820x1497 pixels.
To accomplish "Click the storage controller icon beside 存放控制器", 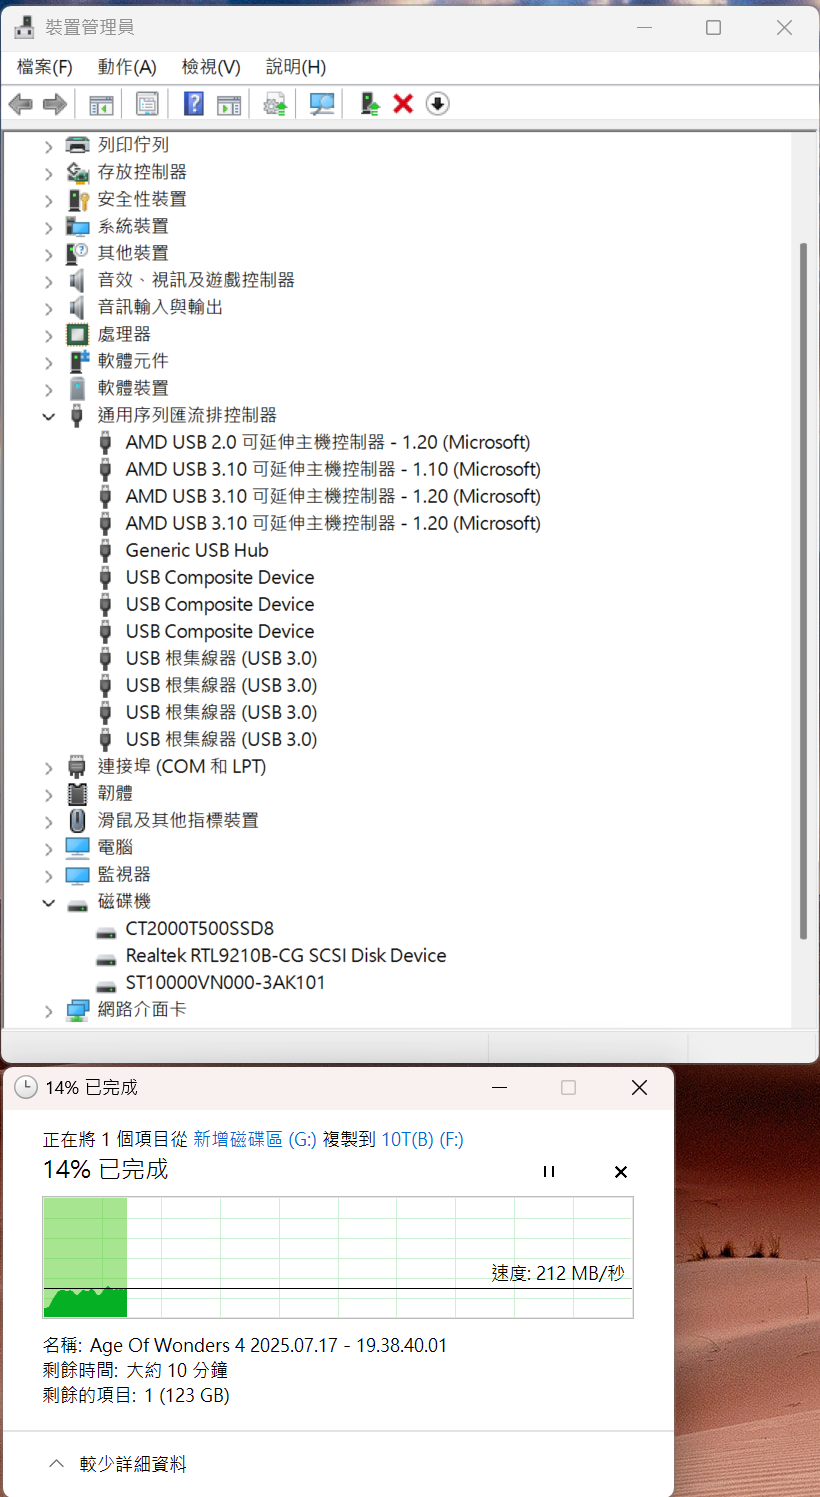I will point(77,172).
